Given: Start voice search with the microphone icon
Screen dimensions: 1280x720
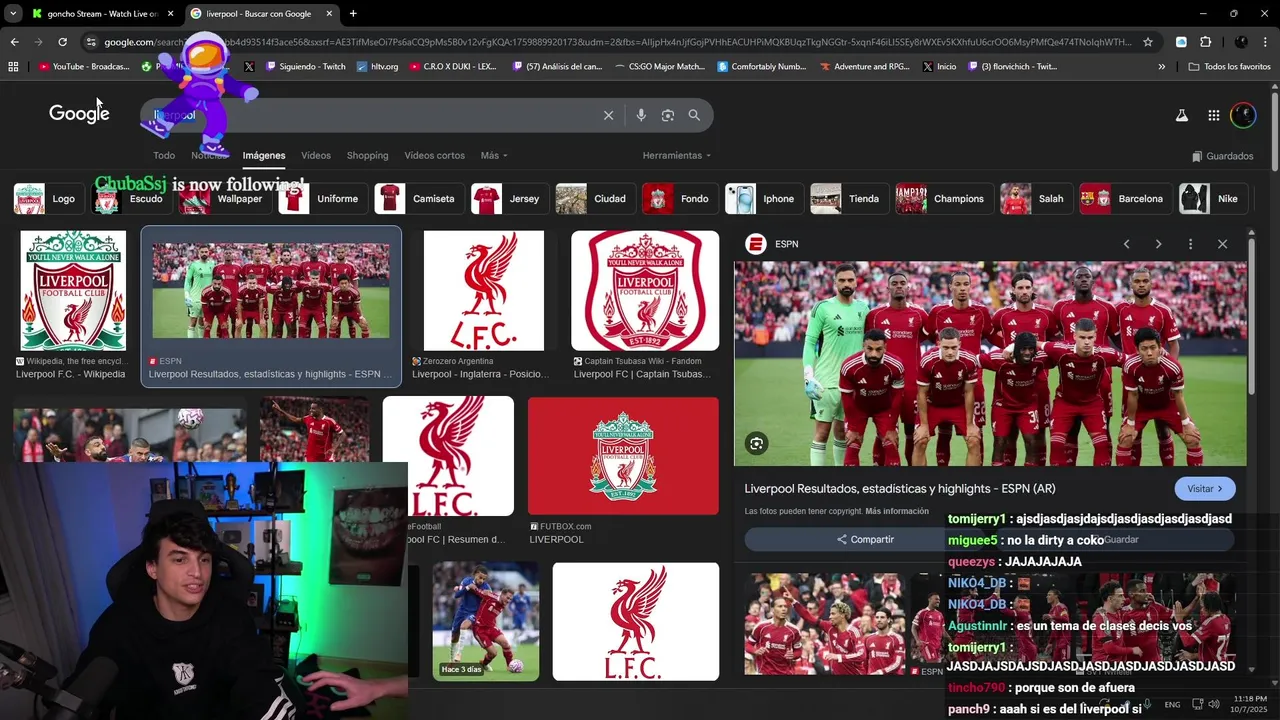Looking at the screenshot, I should 641,115.
